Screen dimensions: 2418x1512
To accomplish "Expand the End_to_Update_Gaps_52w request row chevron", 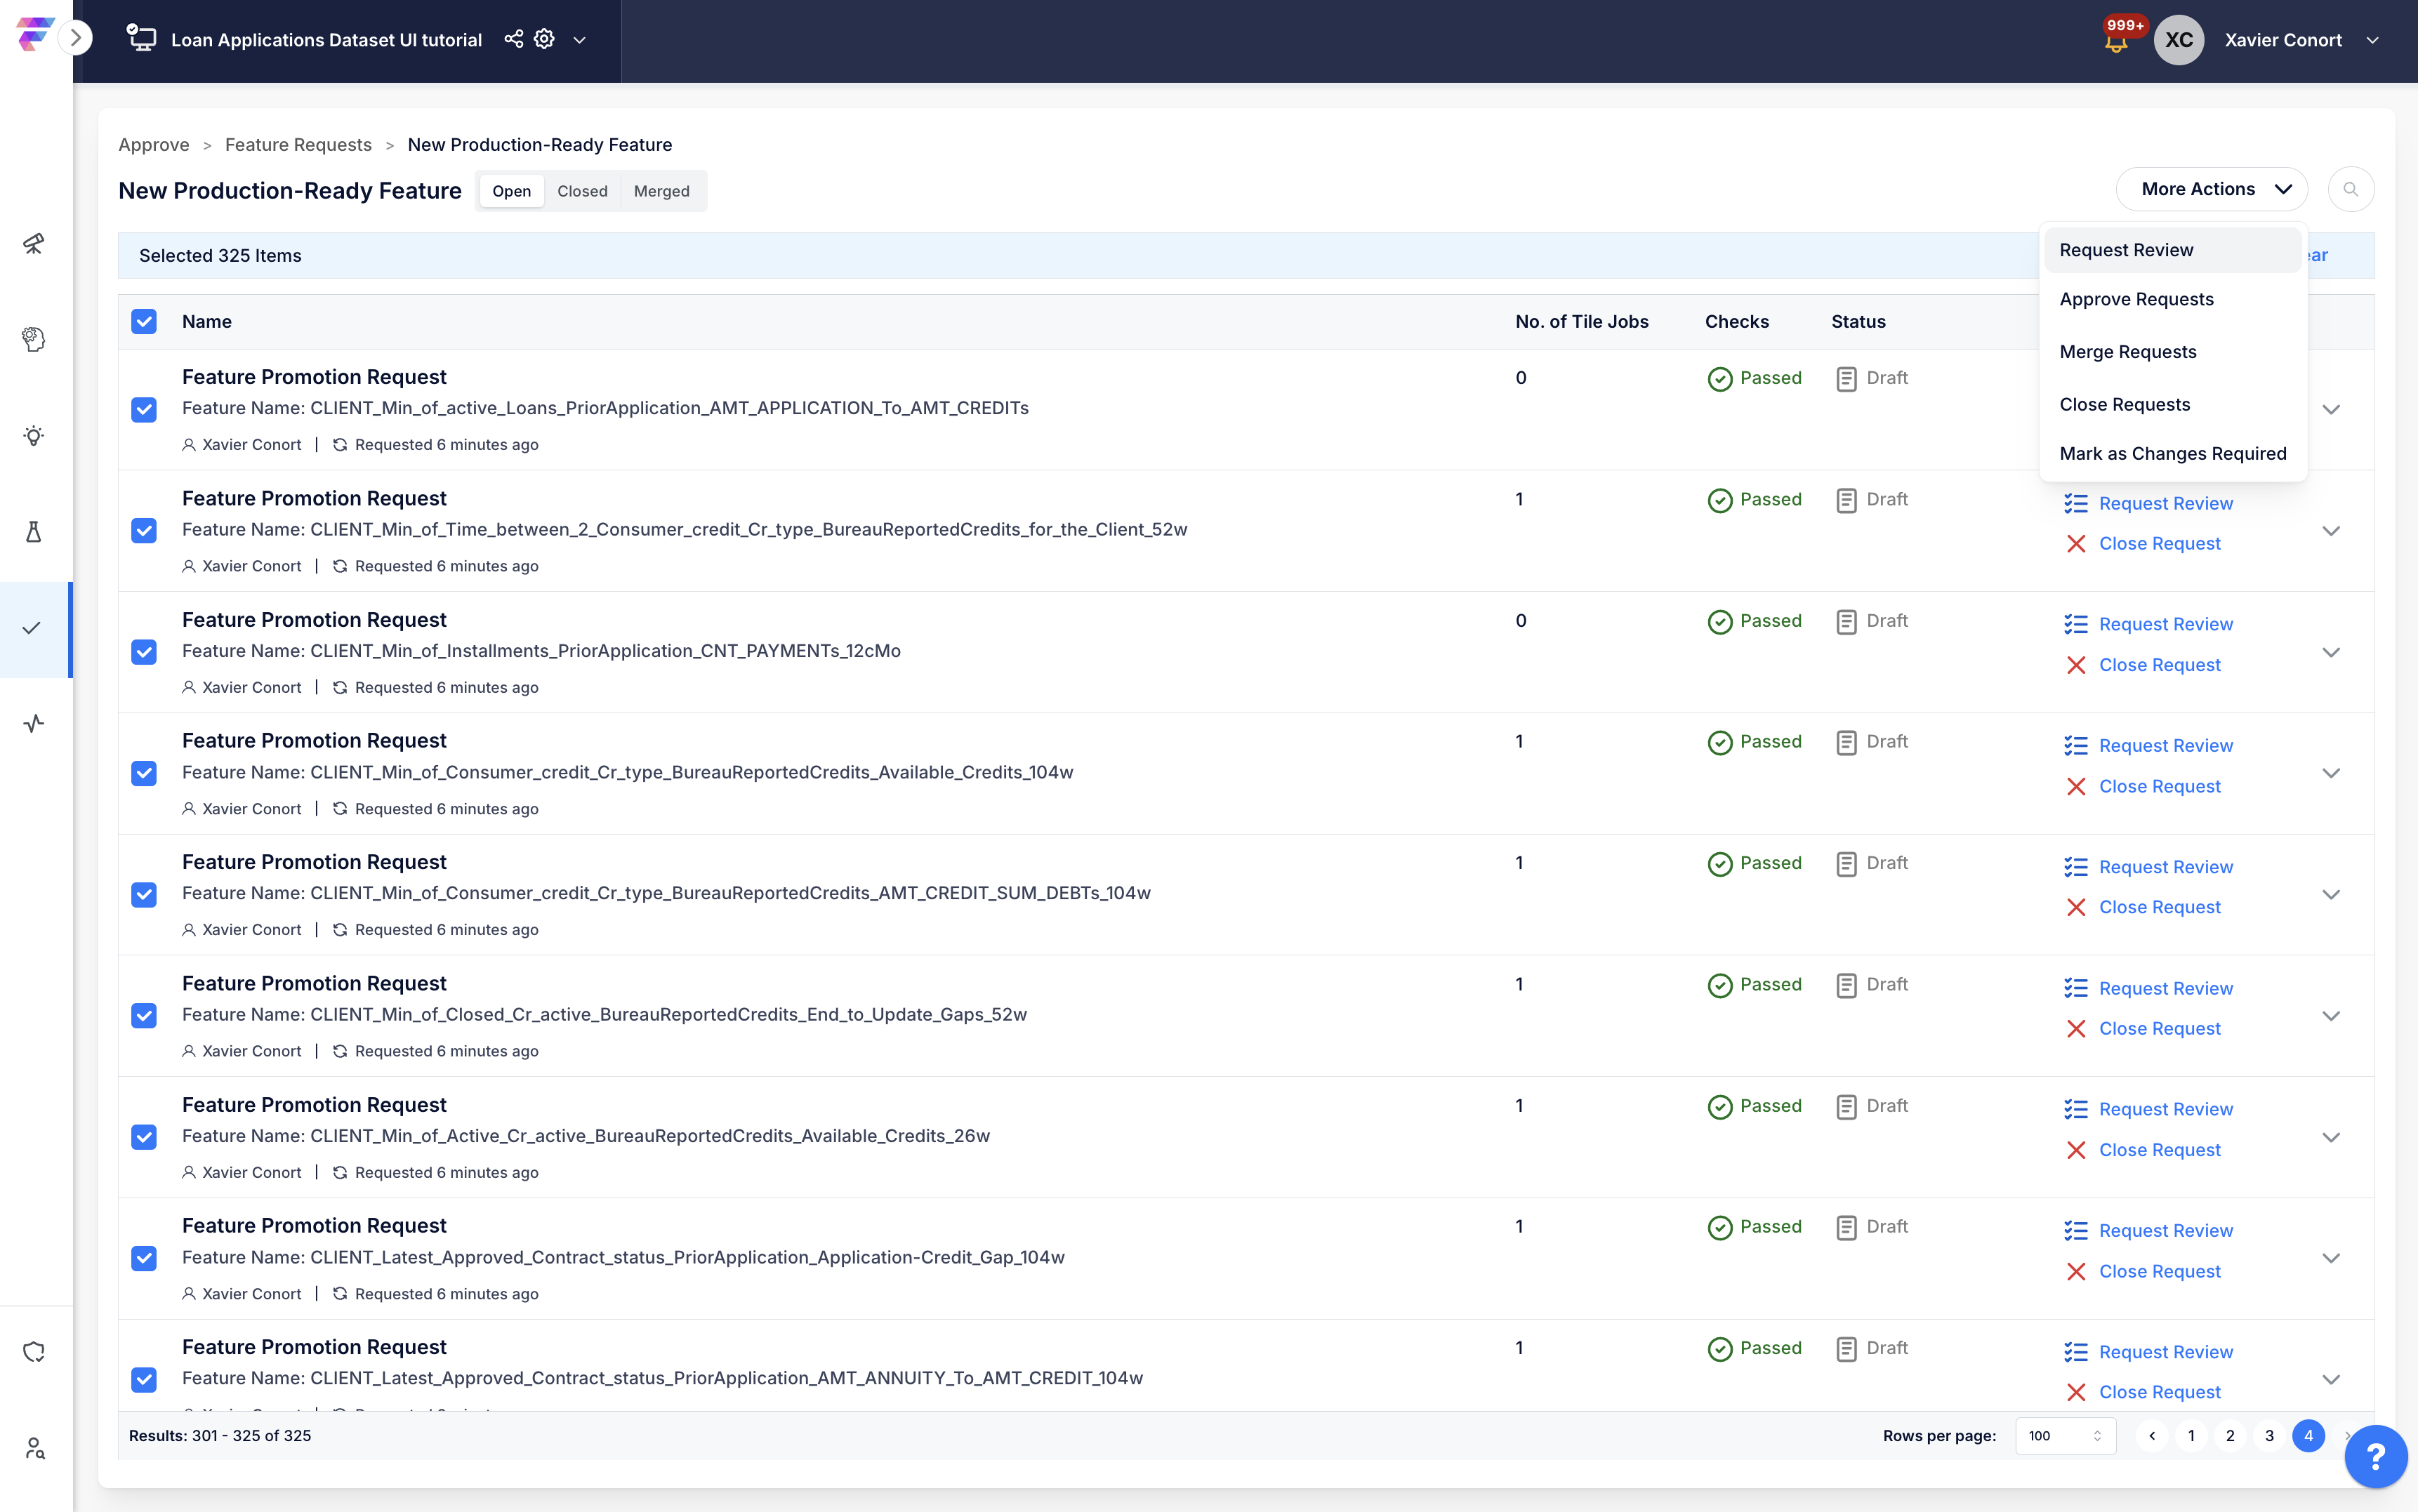I will pyautogui.click(x=2331, y=1016).
